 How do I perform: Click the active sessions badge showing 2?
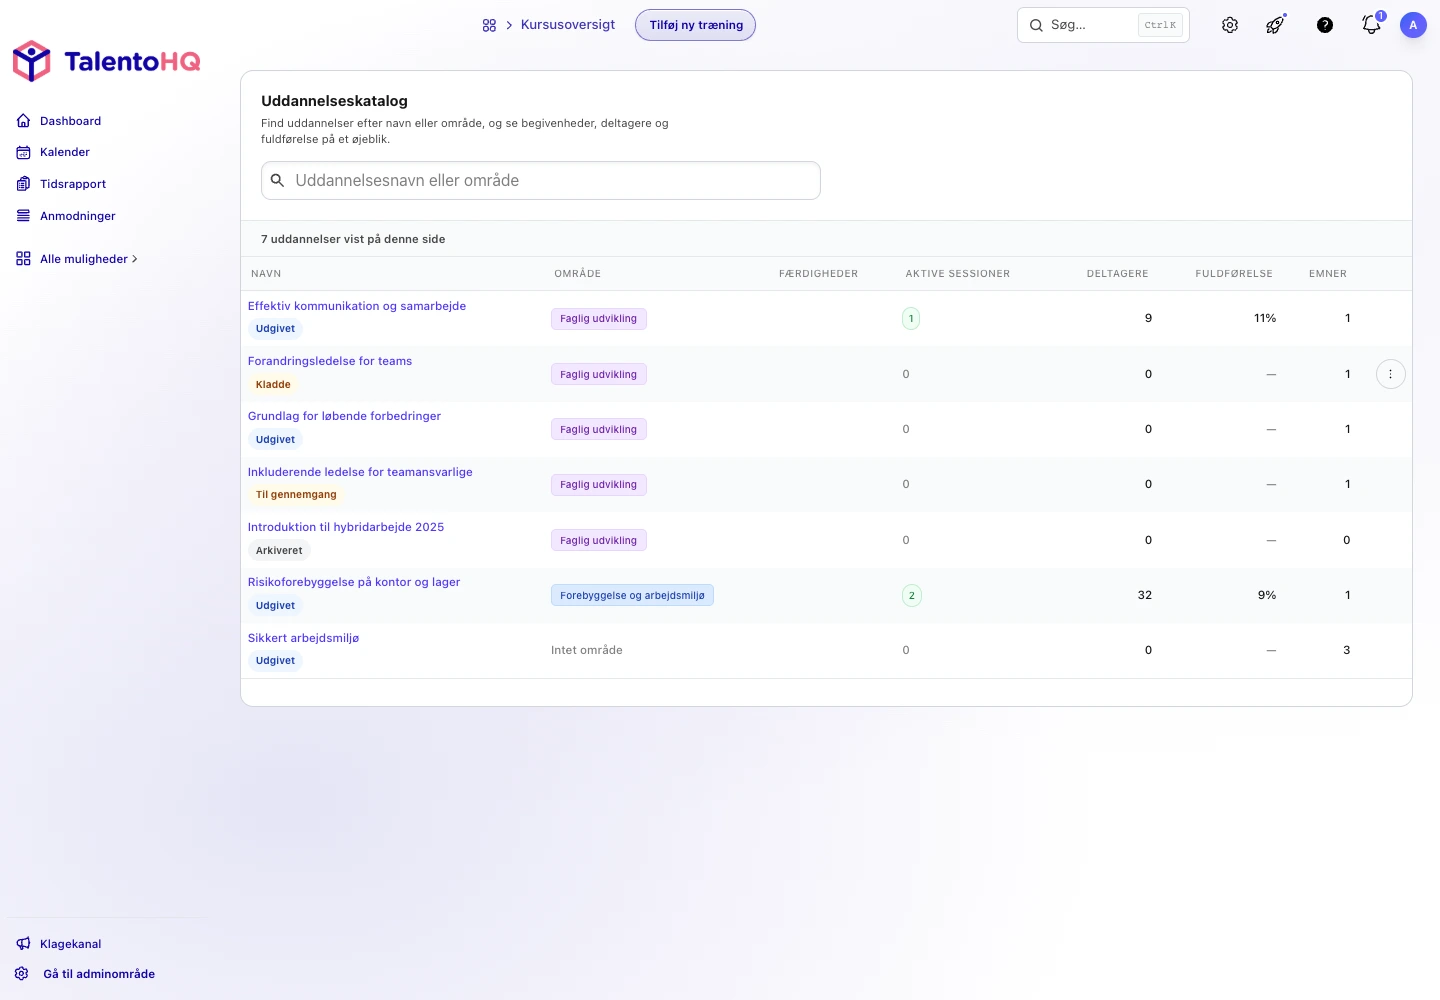[911, 596]
